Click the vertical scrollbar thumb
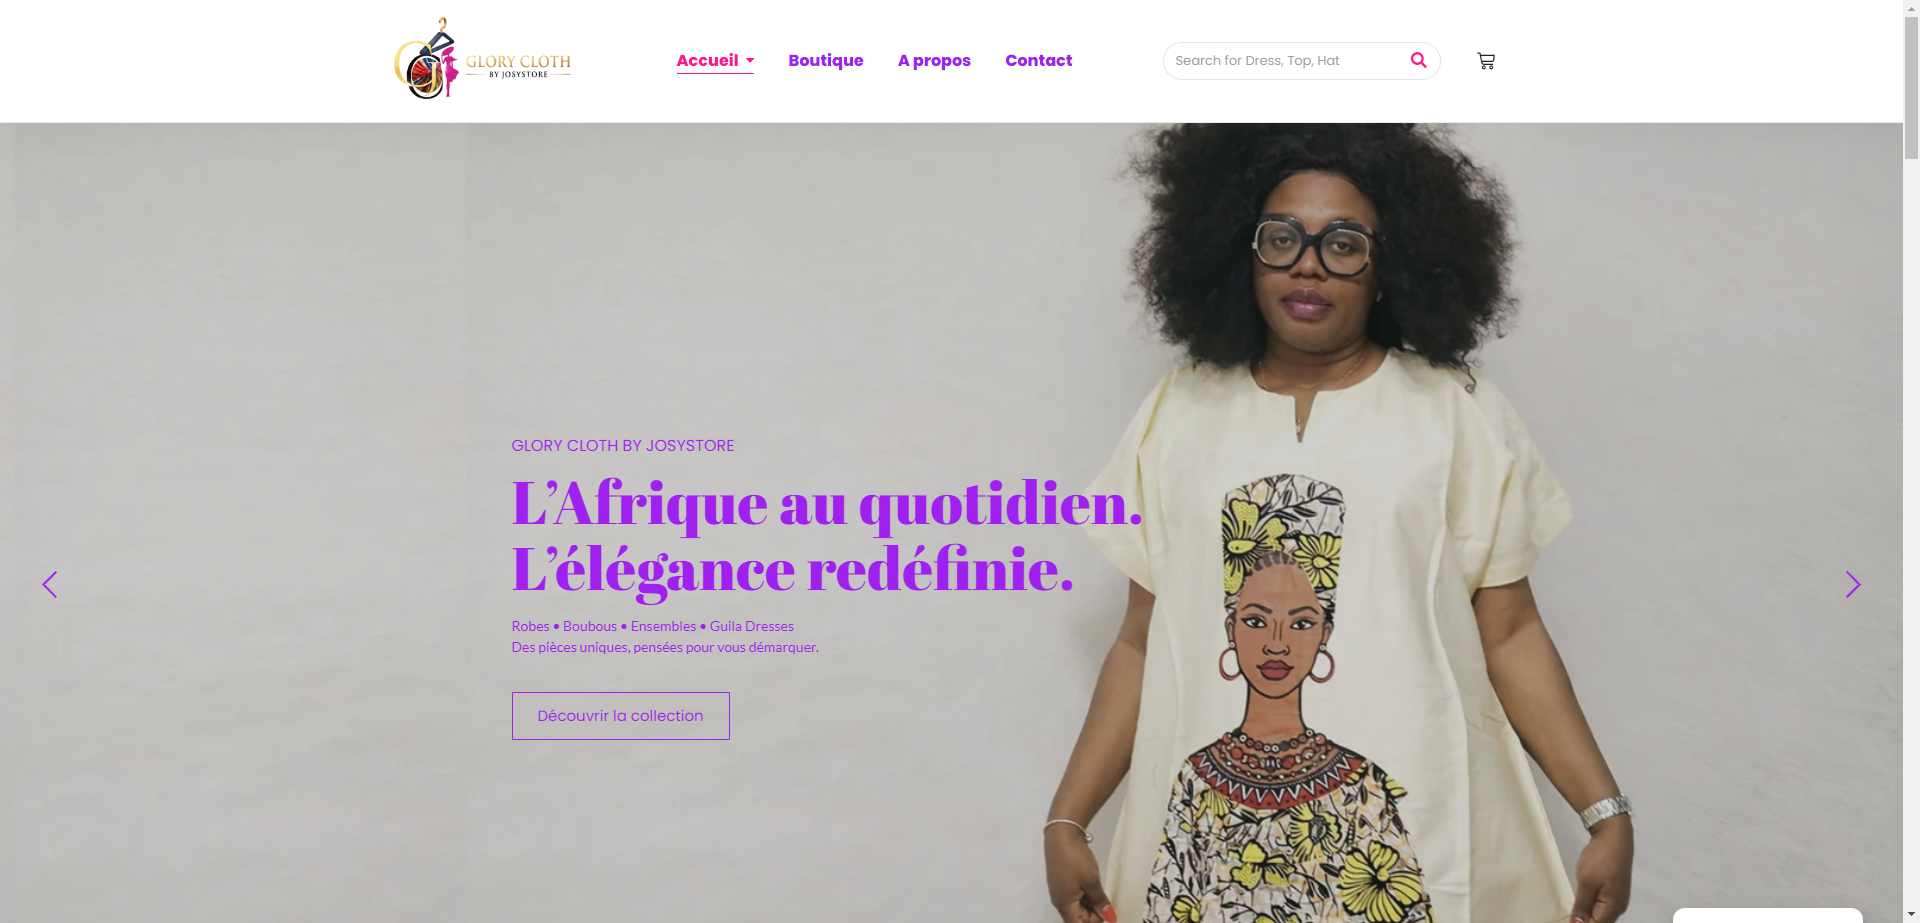Image resolution: width=1920 pixels, height=923 pixels. coord(1911,88)
